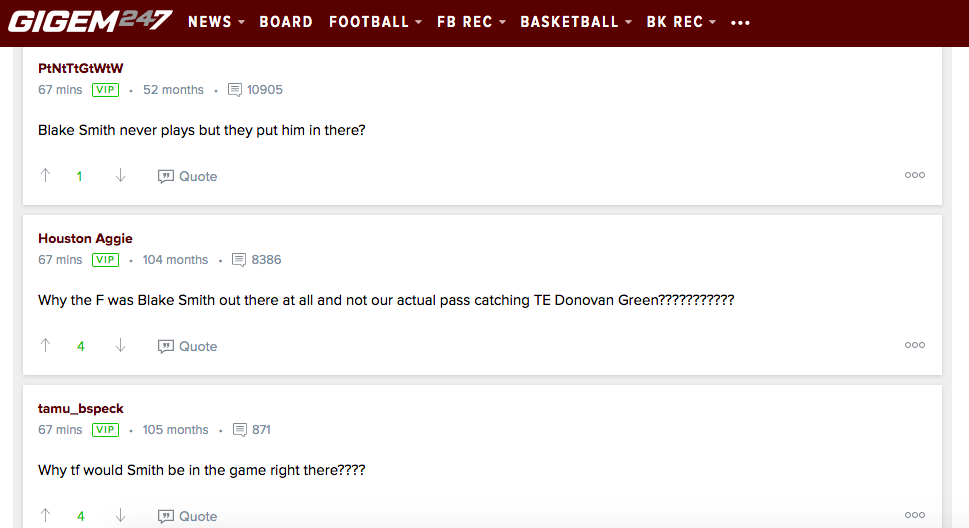This screenshot has width=969, height=528.
Task: Click the GIGEM247 site logo
Action: 90,21
